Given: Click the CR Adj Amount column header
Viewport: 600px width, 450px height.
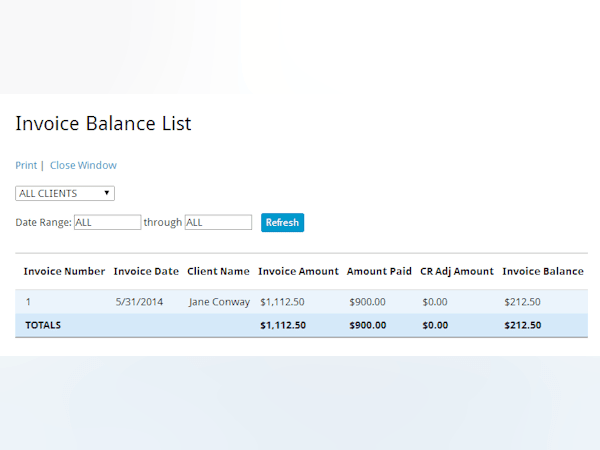Looking at the screenshot, I should 457,271.
